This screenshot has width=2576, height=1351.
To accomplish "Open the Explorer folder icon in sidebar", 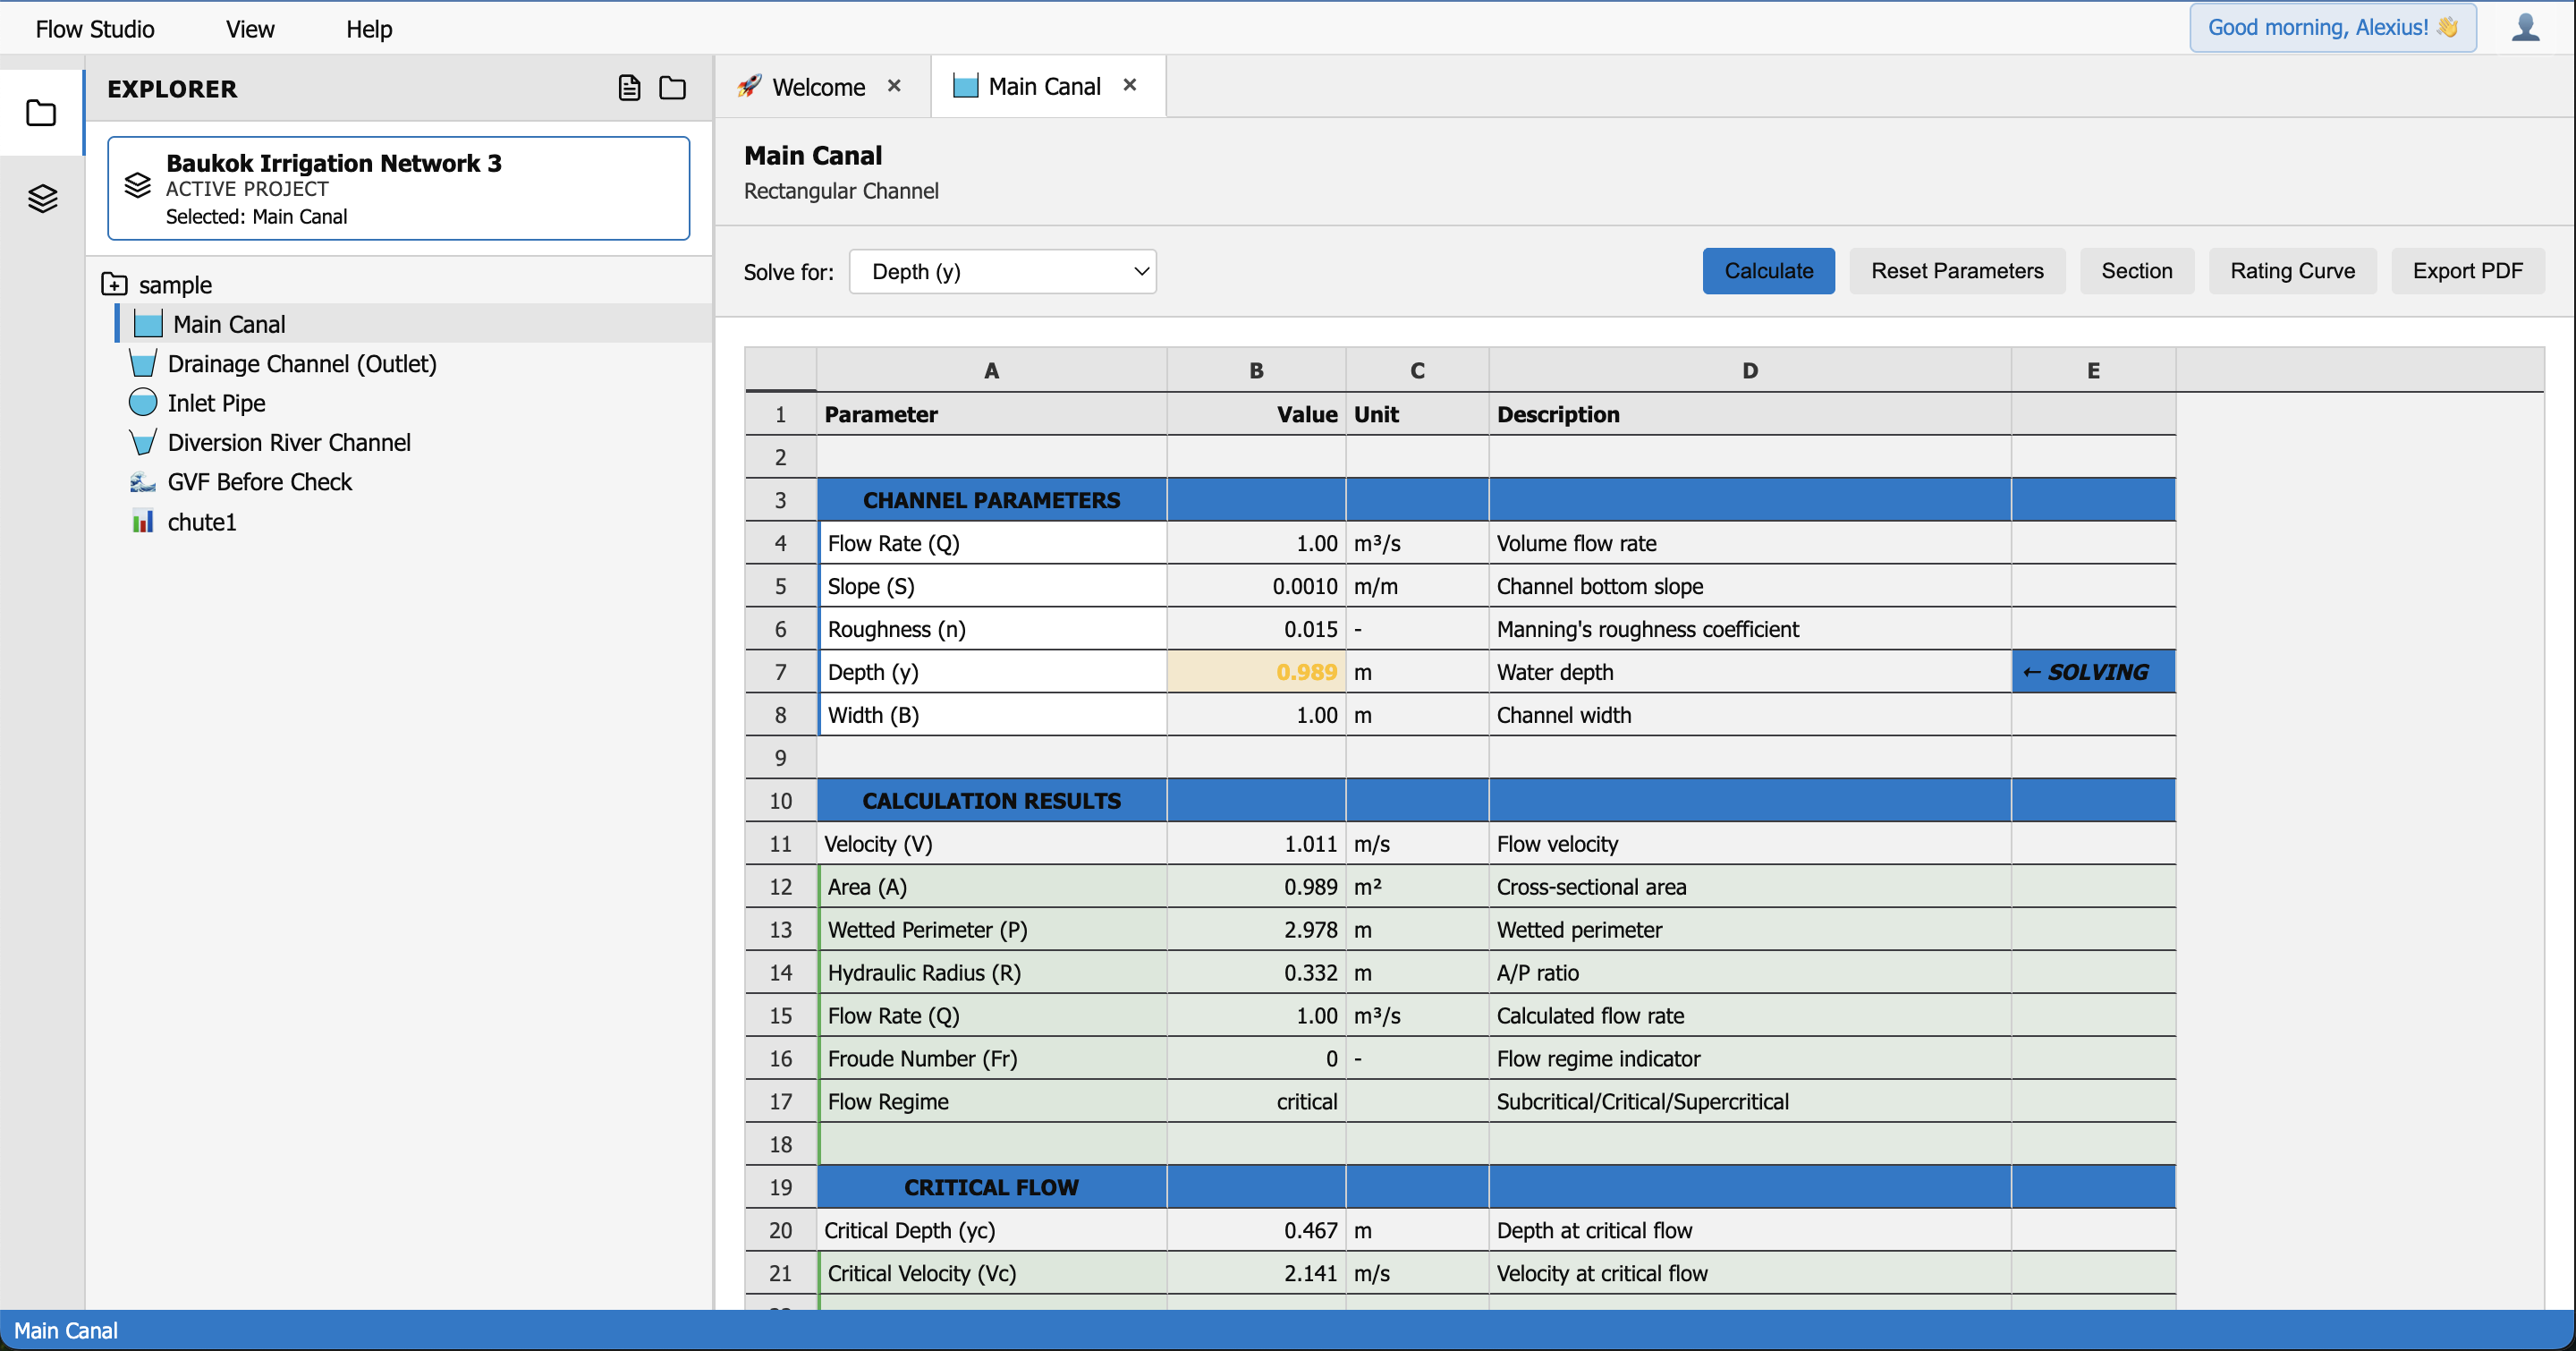I will click(x=41, y=113).
